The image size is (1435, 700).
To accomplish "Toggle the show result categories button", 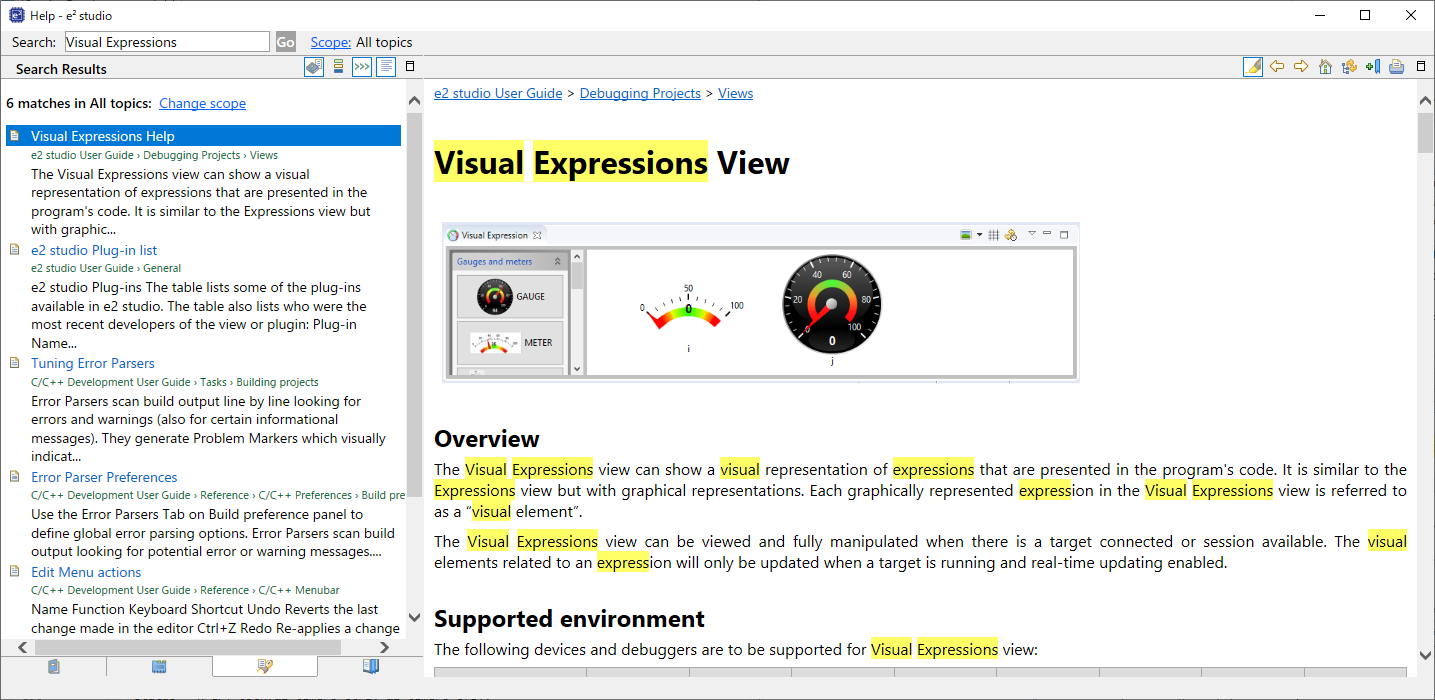I will point(314,67).
